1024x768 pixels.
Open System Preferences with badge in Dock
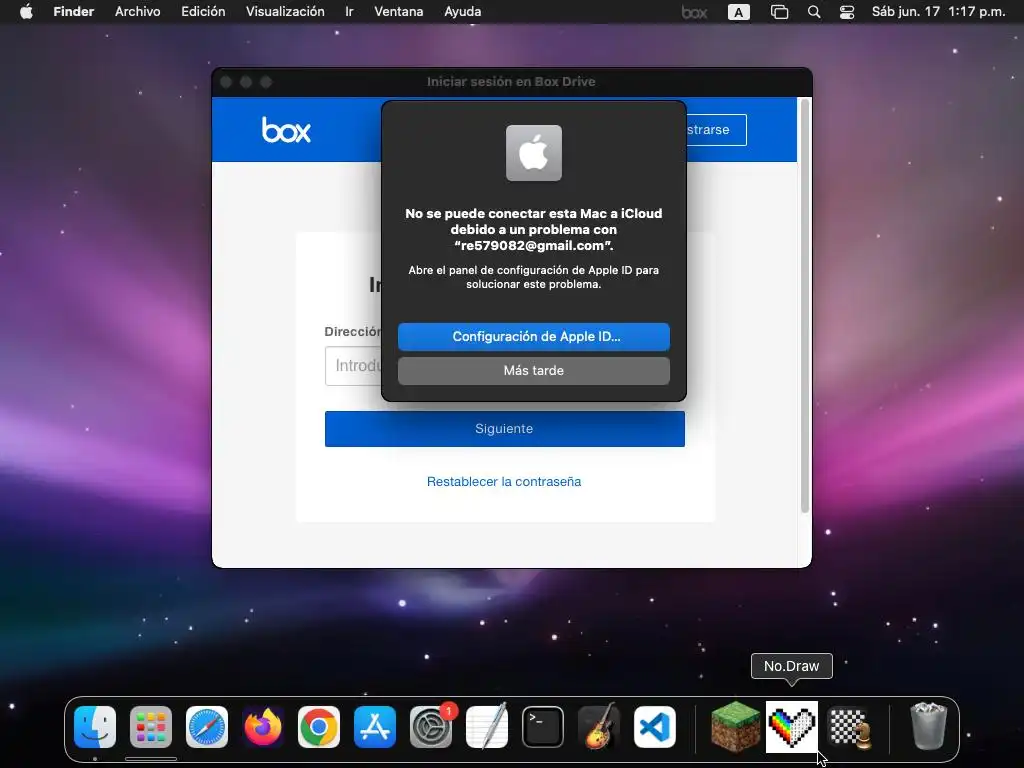431,727
